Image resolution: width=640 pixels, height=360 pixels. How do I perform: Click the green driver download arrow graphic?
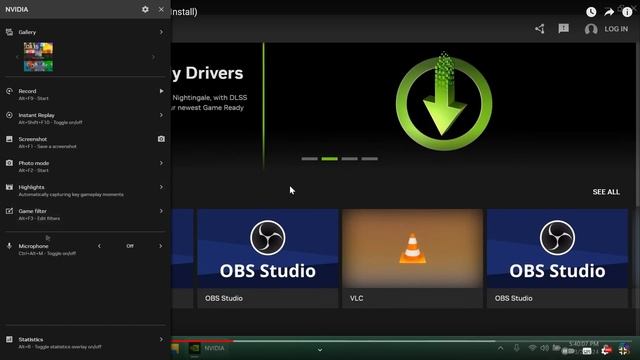[x=444, y=102]
